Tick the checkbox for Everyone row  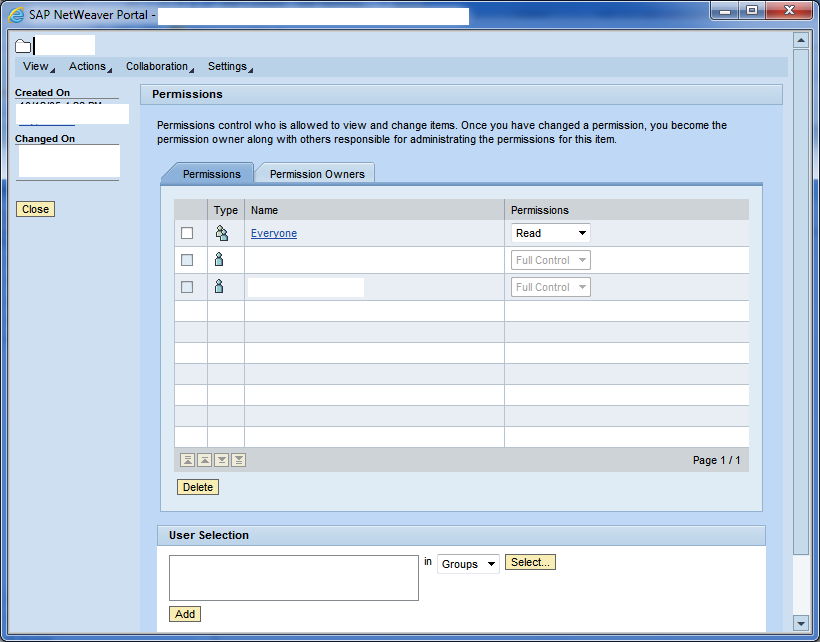187,233
